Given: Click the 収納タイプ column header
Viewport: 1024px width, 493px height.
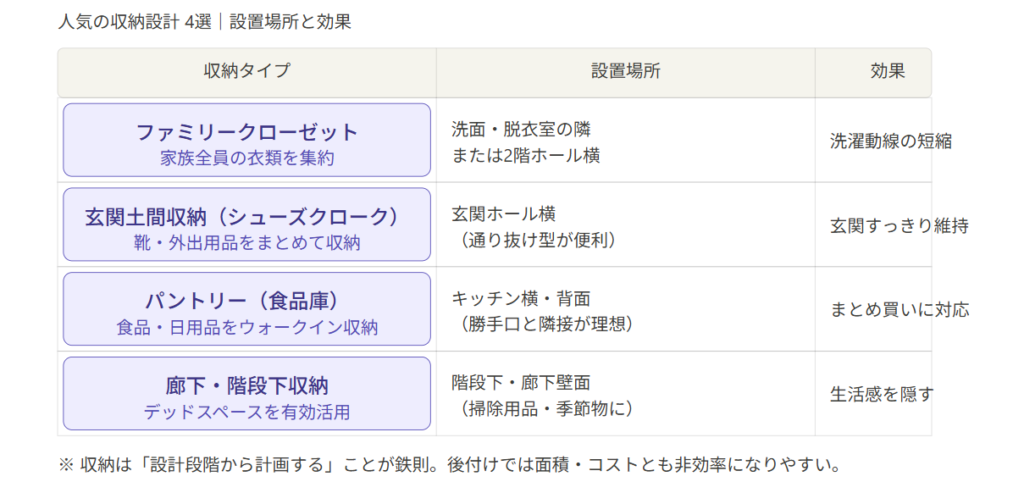Looking at the screenshot, I should coord(246,71).
